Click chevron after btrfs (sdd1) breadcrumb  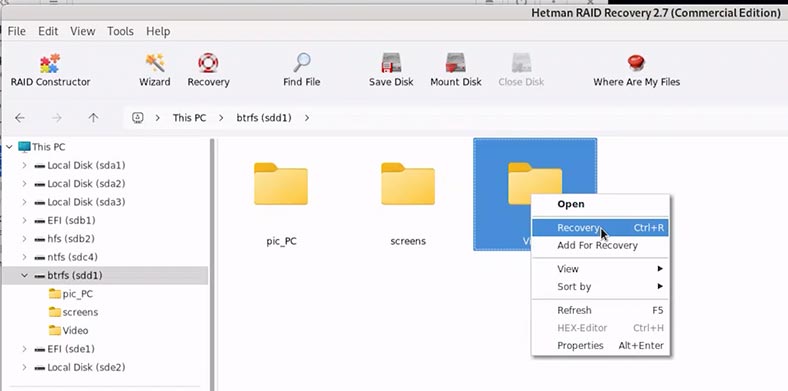307,118
